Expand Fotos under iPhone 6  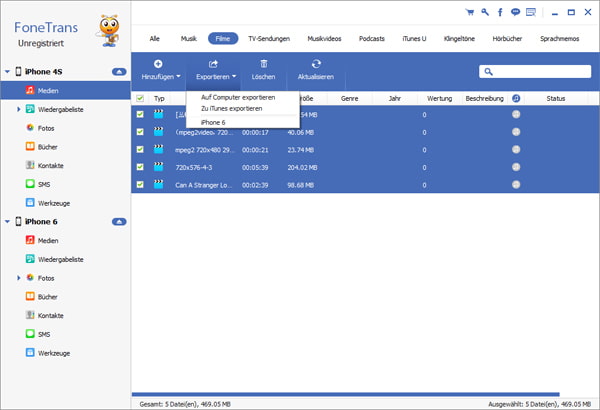18,278
